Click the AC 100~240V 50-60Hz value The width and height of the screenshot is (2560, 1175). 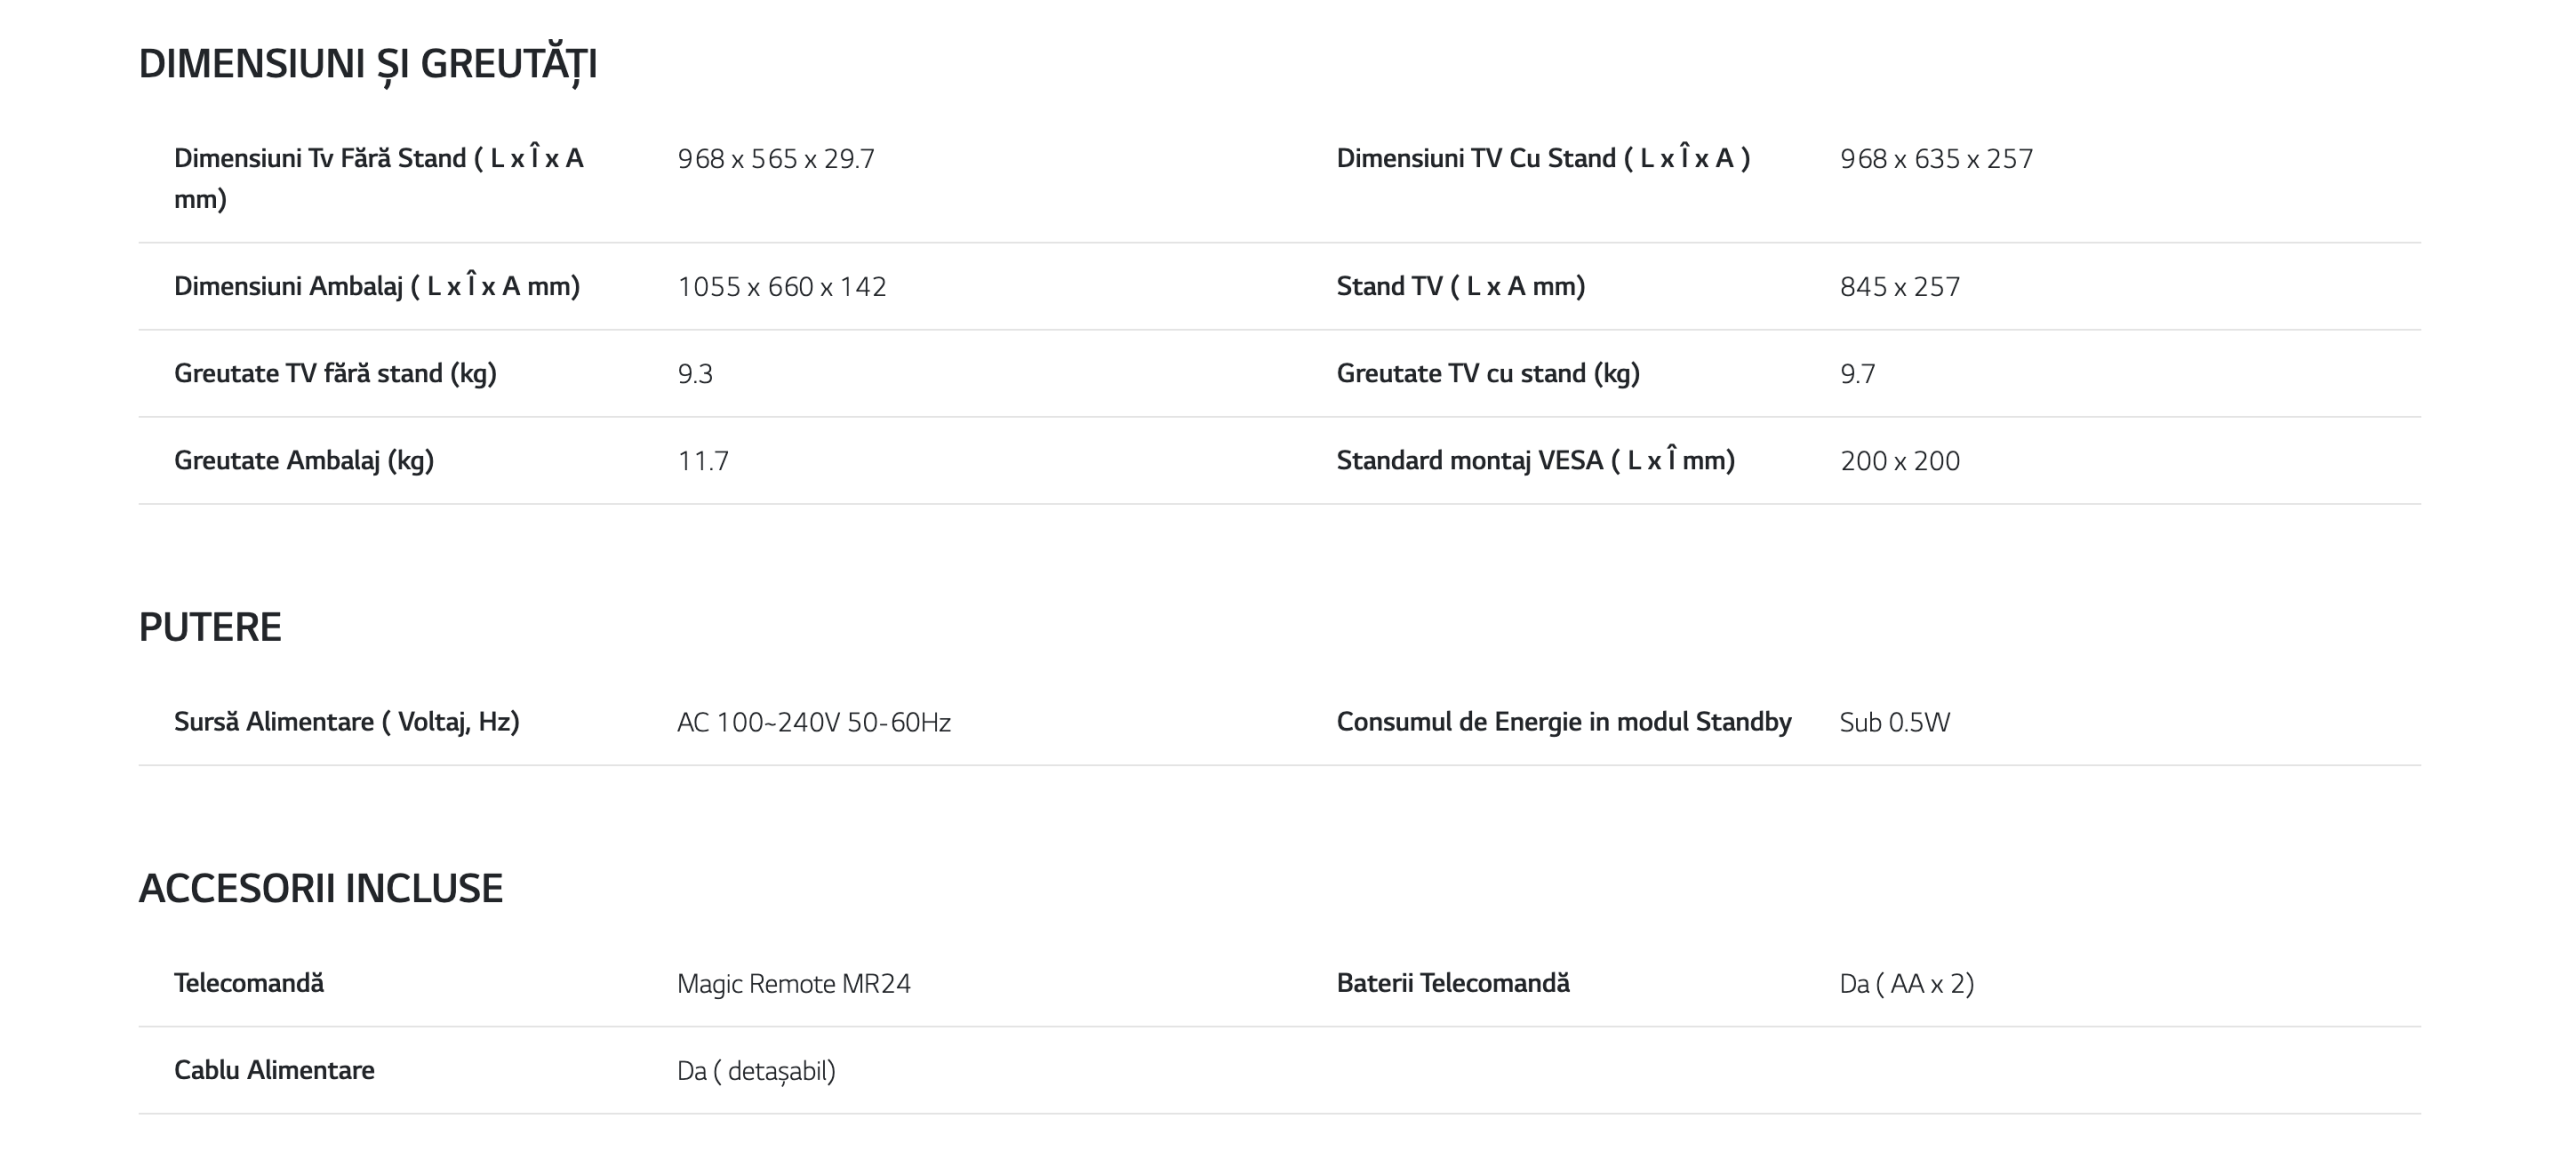click(814, 722)
